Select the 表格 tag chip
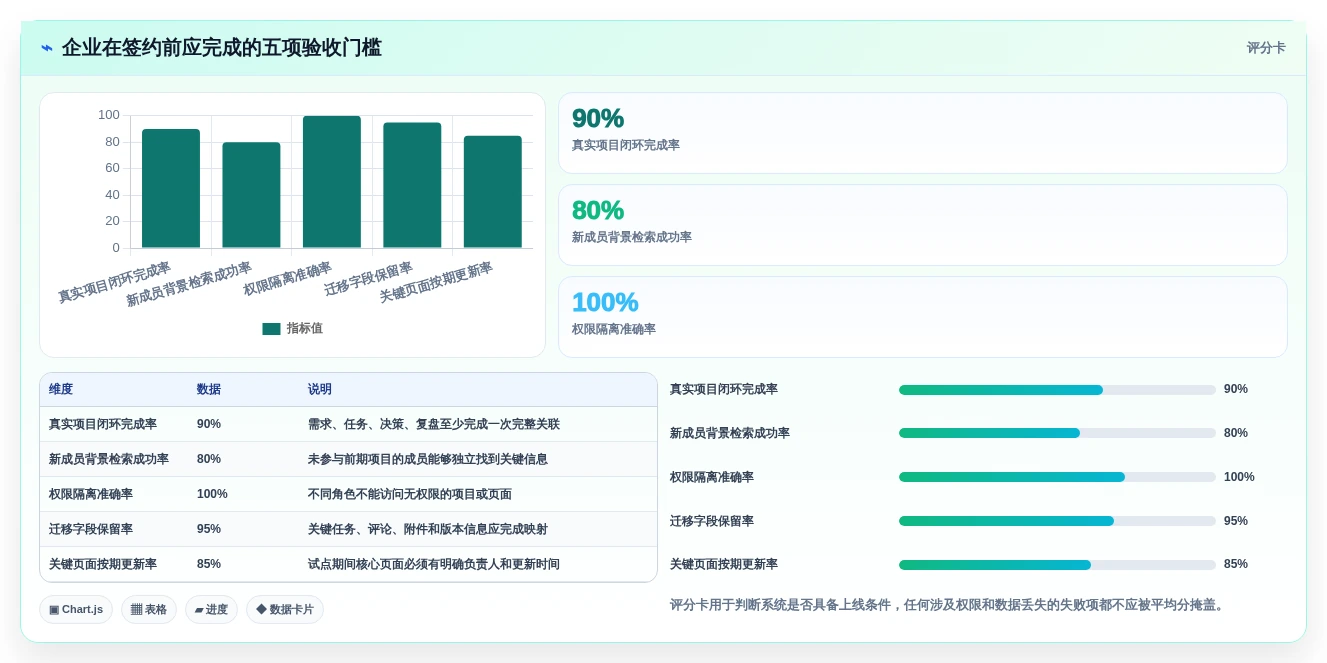This screenshot has width=1327, height=663. pyautogui.click(x=149, y=609)
